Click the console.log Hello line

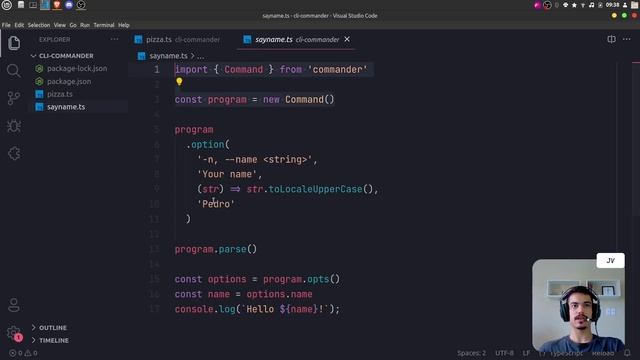[x=257, y=309]
